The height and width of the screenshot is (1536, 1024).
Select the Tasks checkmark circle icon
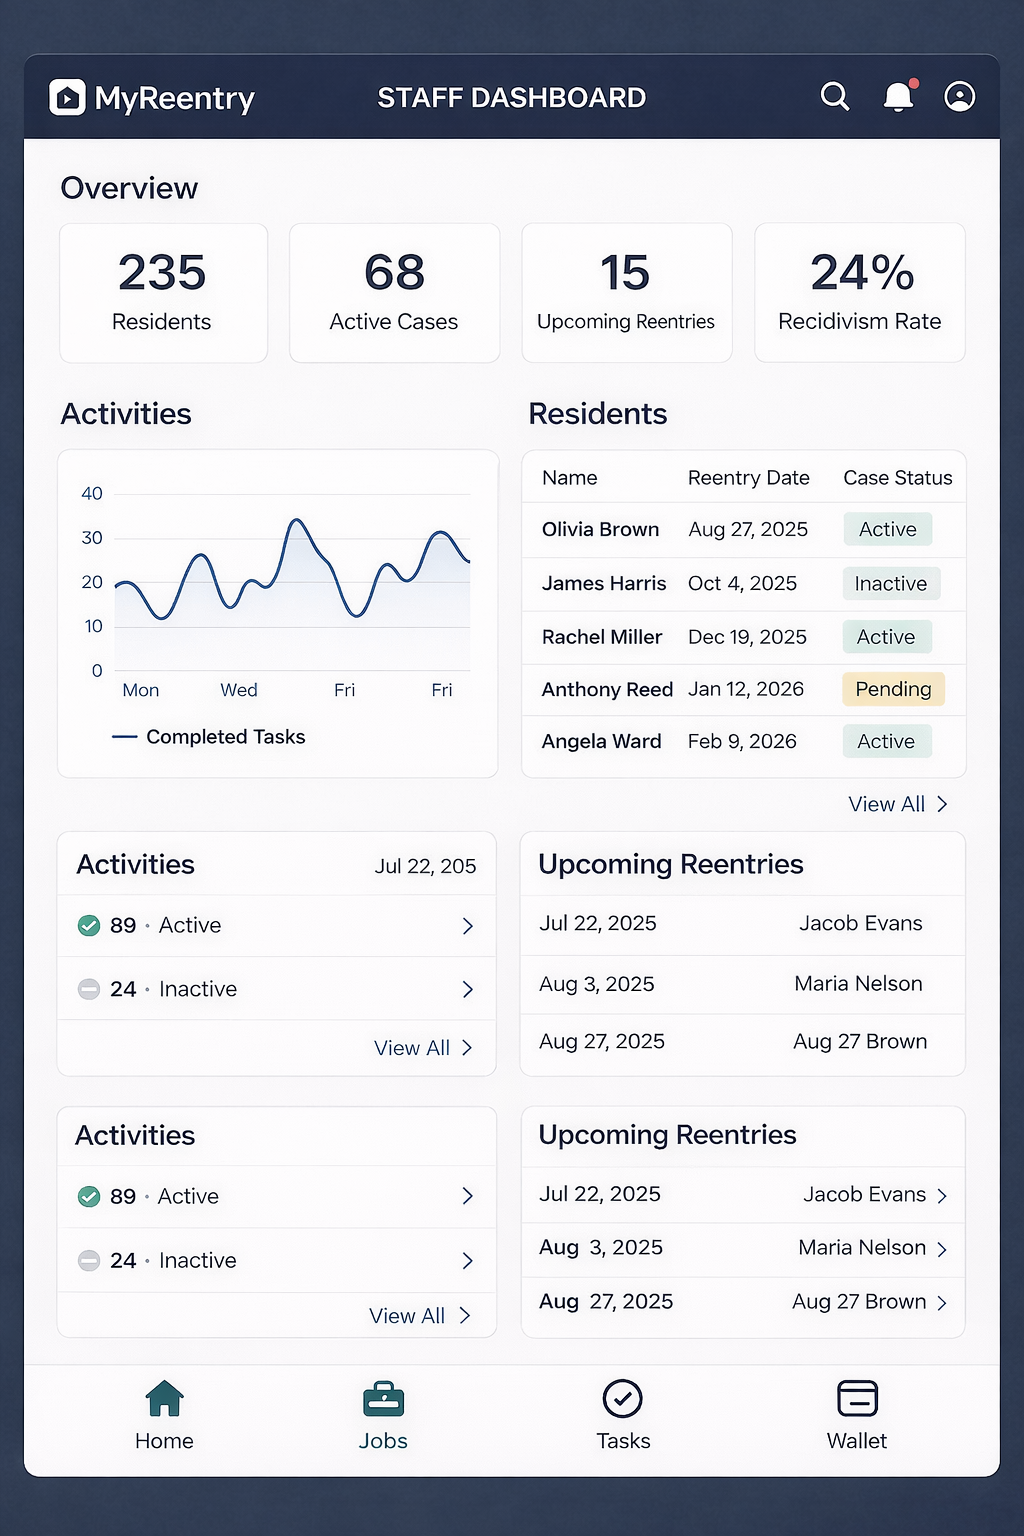point(622,1399)
